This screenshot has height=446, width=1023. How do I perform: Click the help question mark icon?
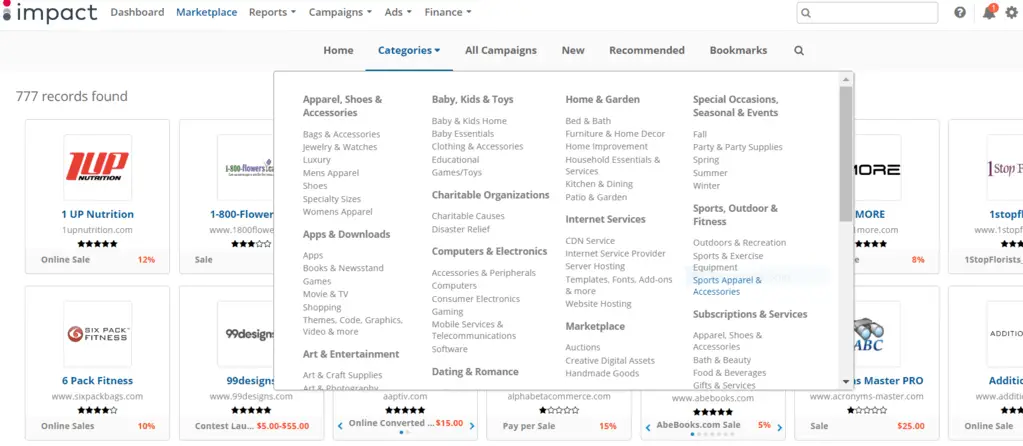pyautogui.click(x=960, y=12)
